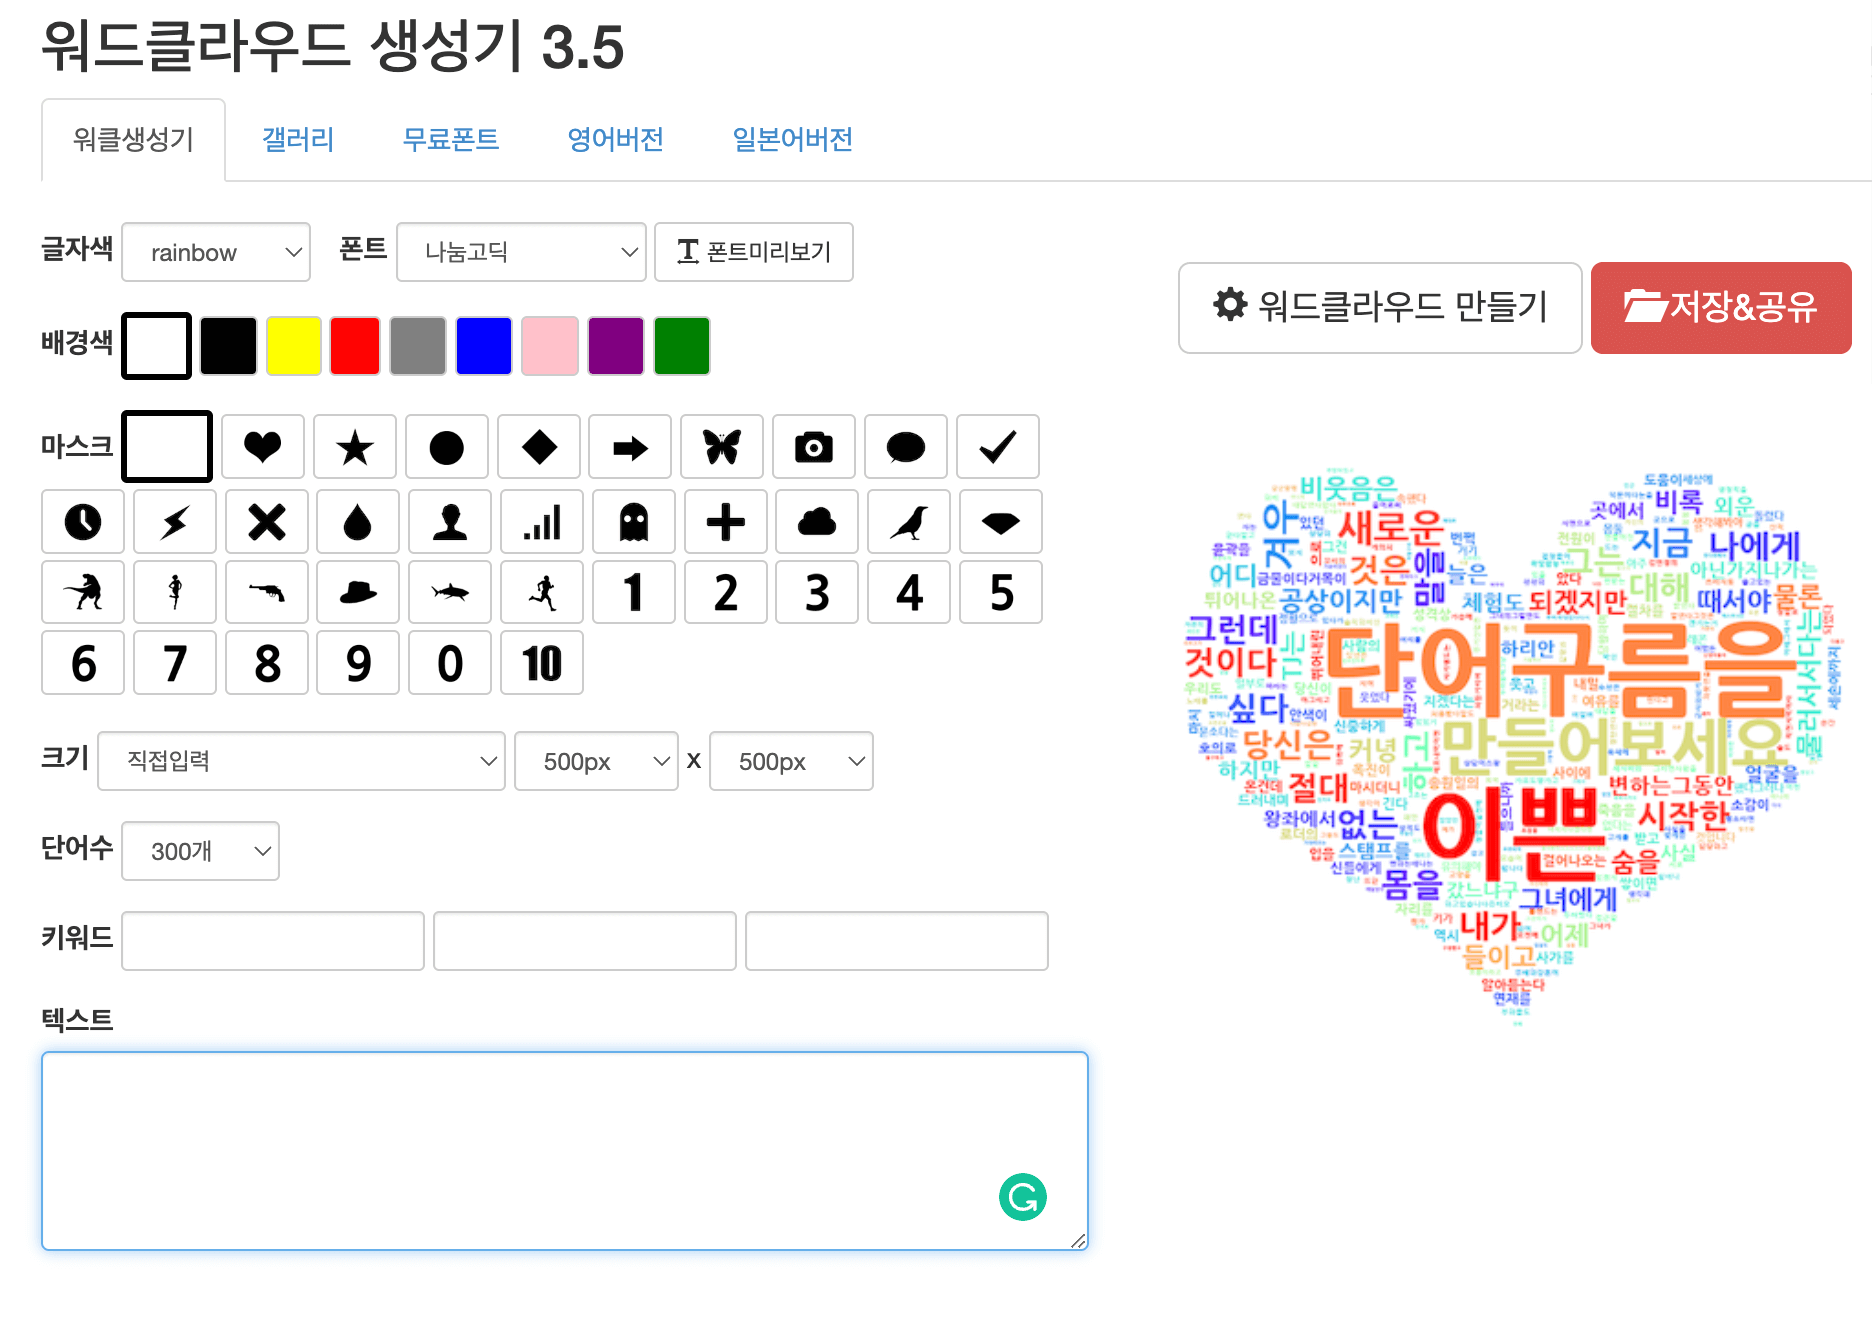
Task: Open the 단어수 word count dropdown
Action: (200, 851)
